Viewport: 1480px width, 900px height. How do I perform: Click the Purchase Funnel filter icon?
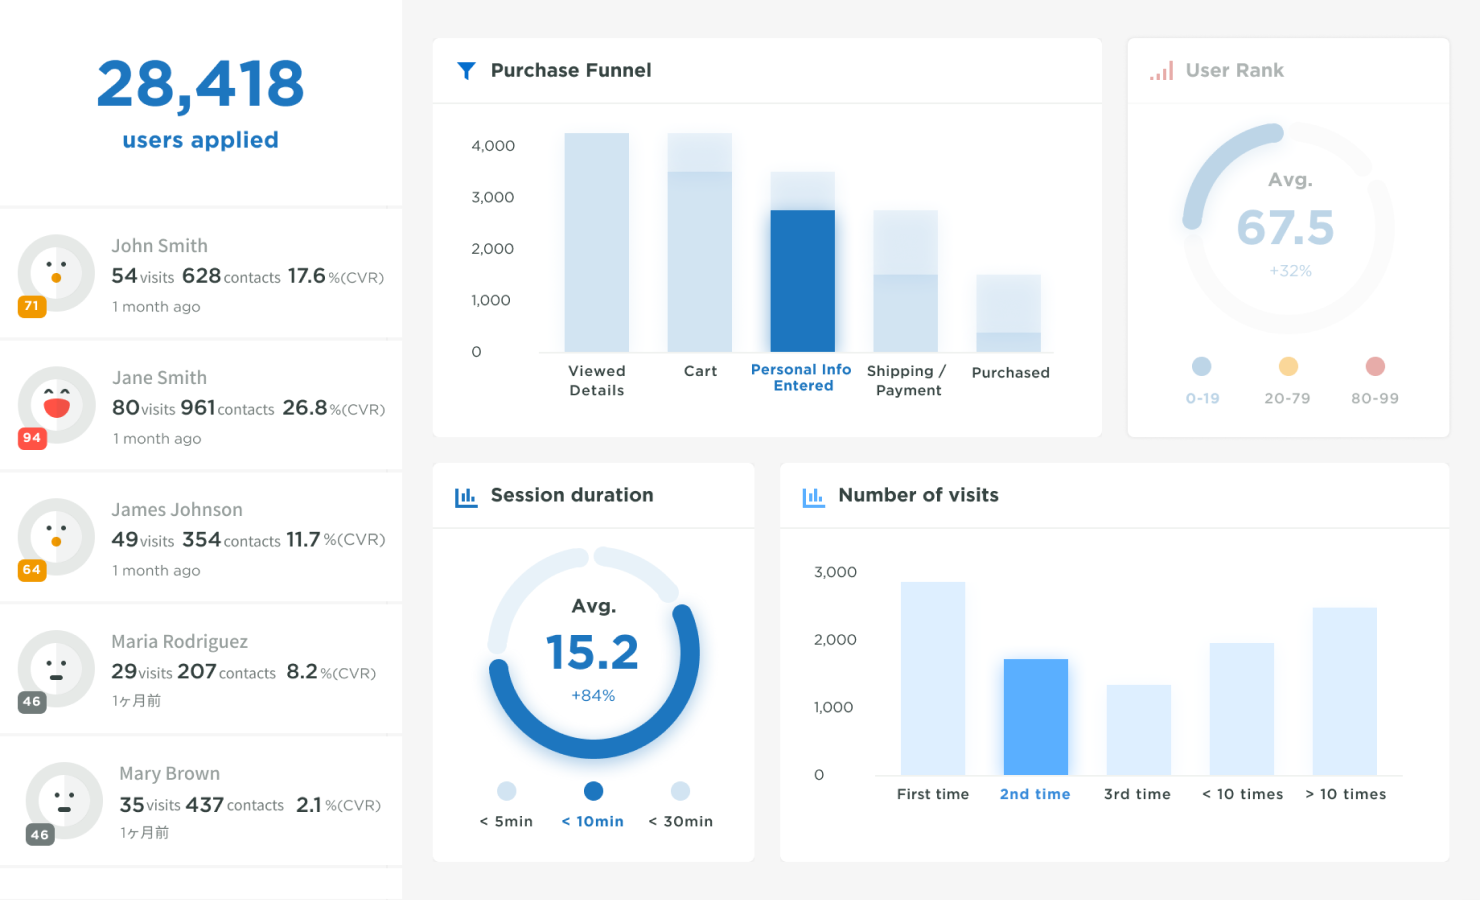[466, 71]
